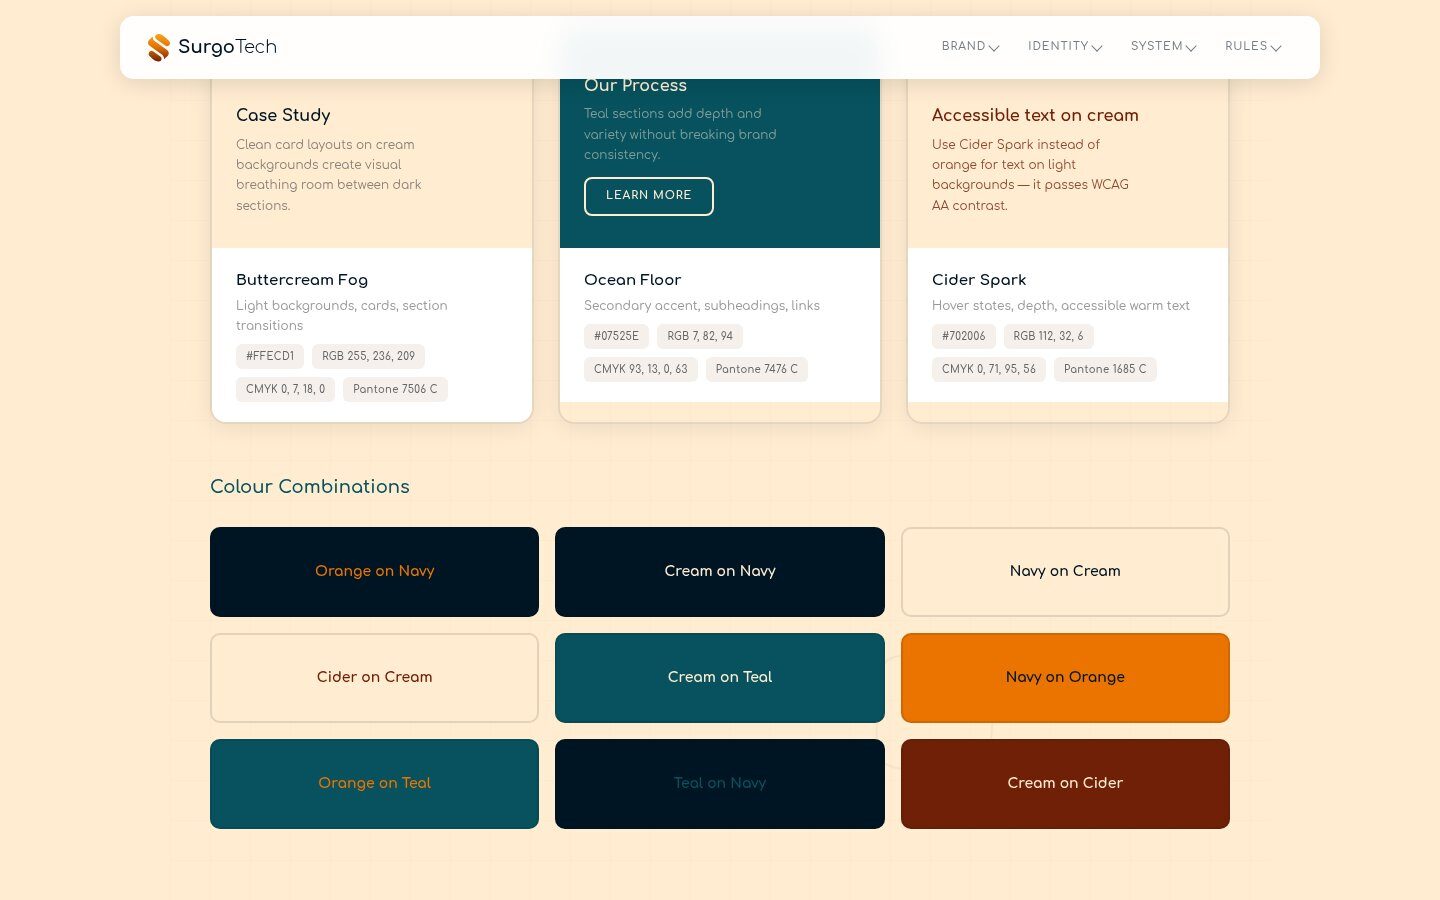The width and height of the screenshot is (1440, 900).
Task: Click the #FFECD1 hex code chip
Action: [270, 356]
